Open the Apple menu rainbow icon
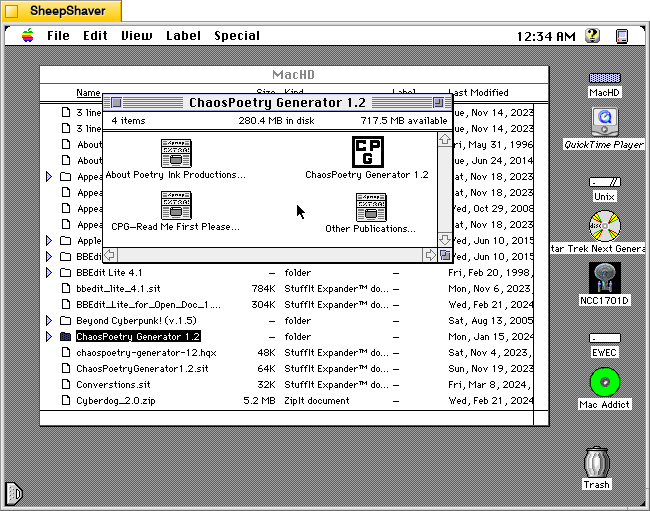Screen dimensions: 650x511 click(28, 36)
